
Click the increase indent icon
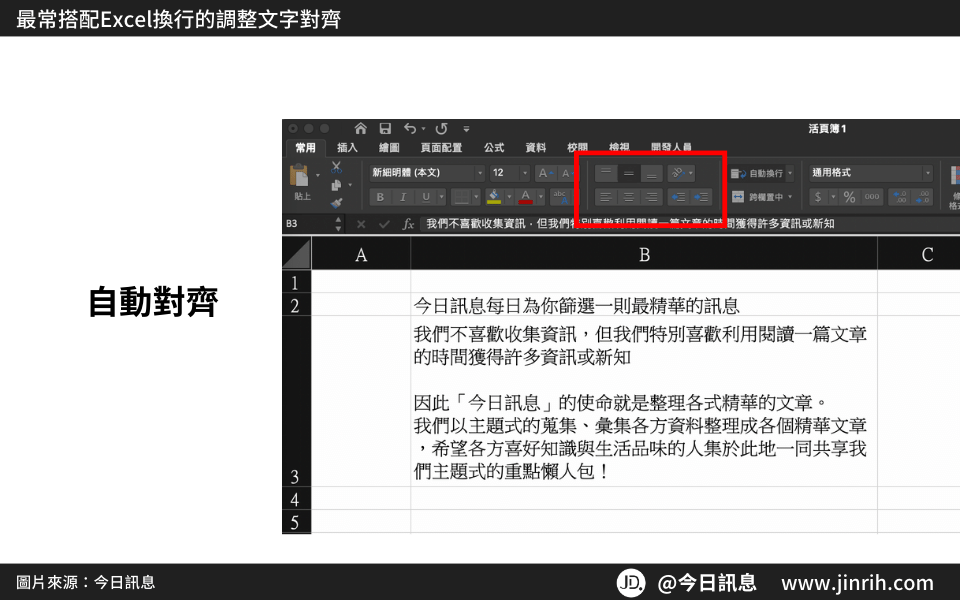[x=701, y=197]
